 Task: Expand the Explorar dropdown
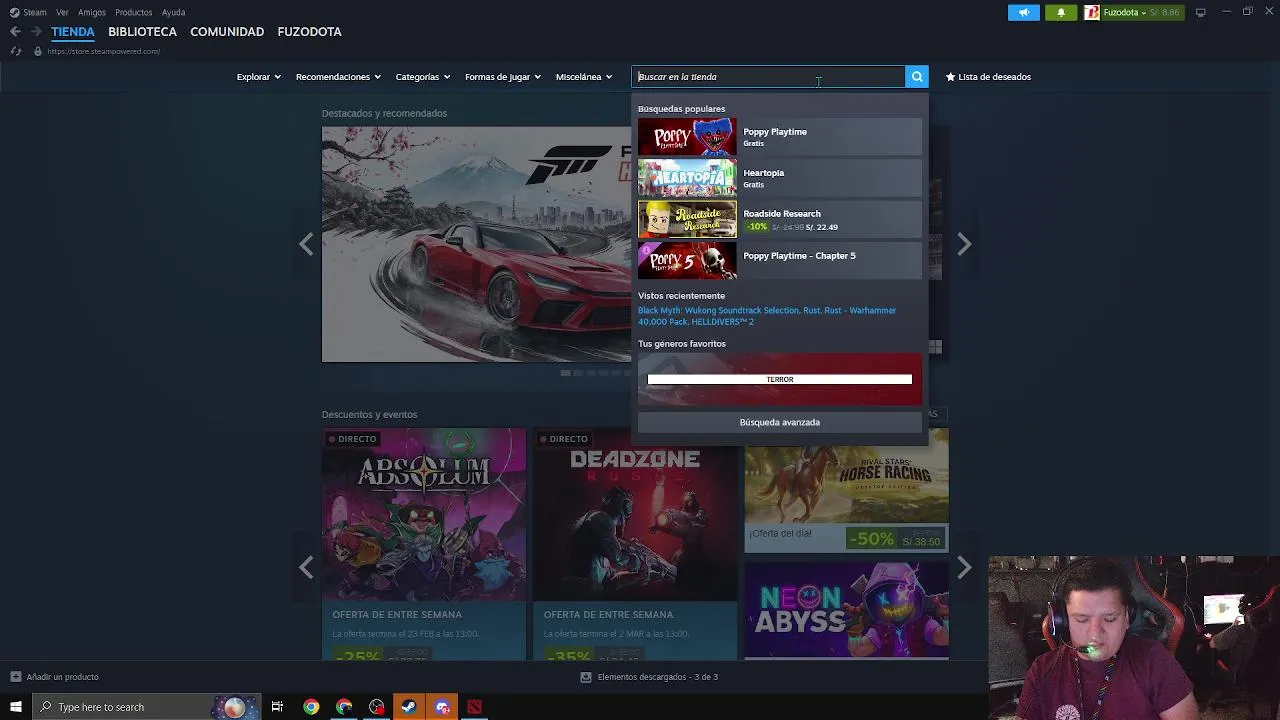tap(258, 77)
